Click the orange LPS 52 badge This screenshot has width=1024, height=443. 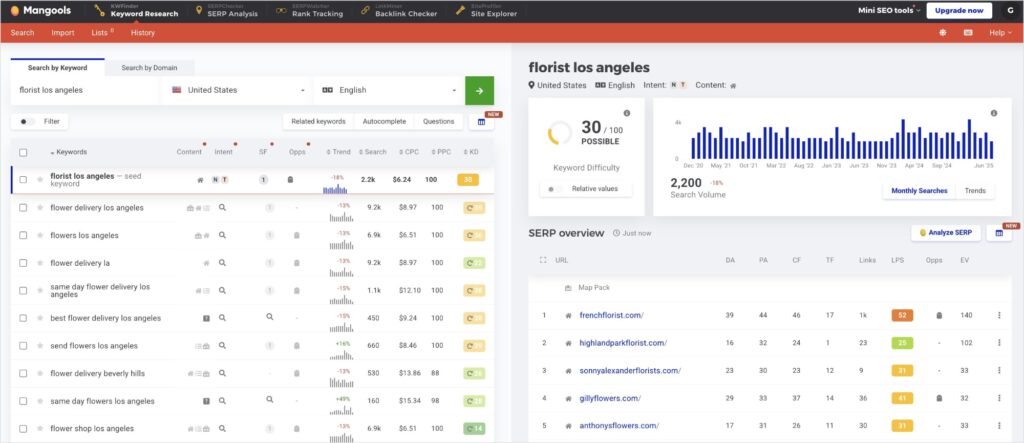tap(902, 316)
